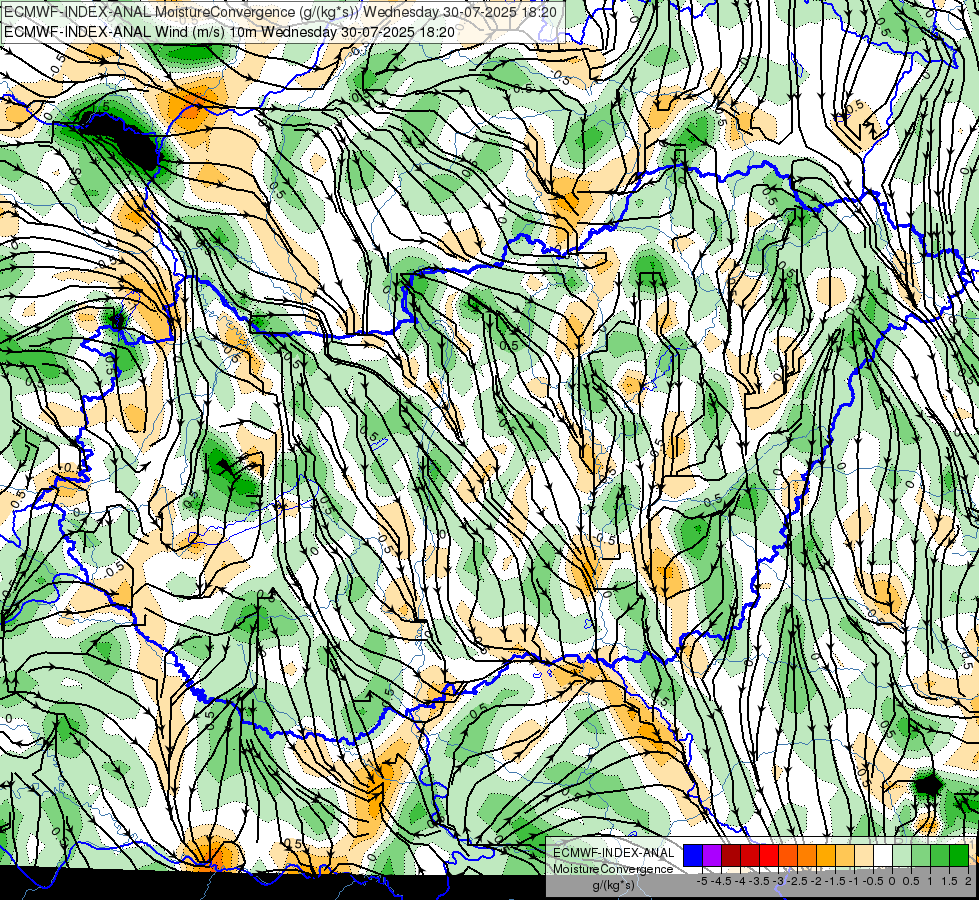The image size is (979, 900).
Task: Click the -0.5 tick label in legend scale
Action: (x=873, y=881)
